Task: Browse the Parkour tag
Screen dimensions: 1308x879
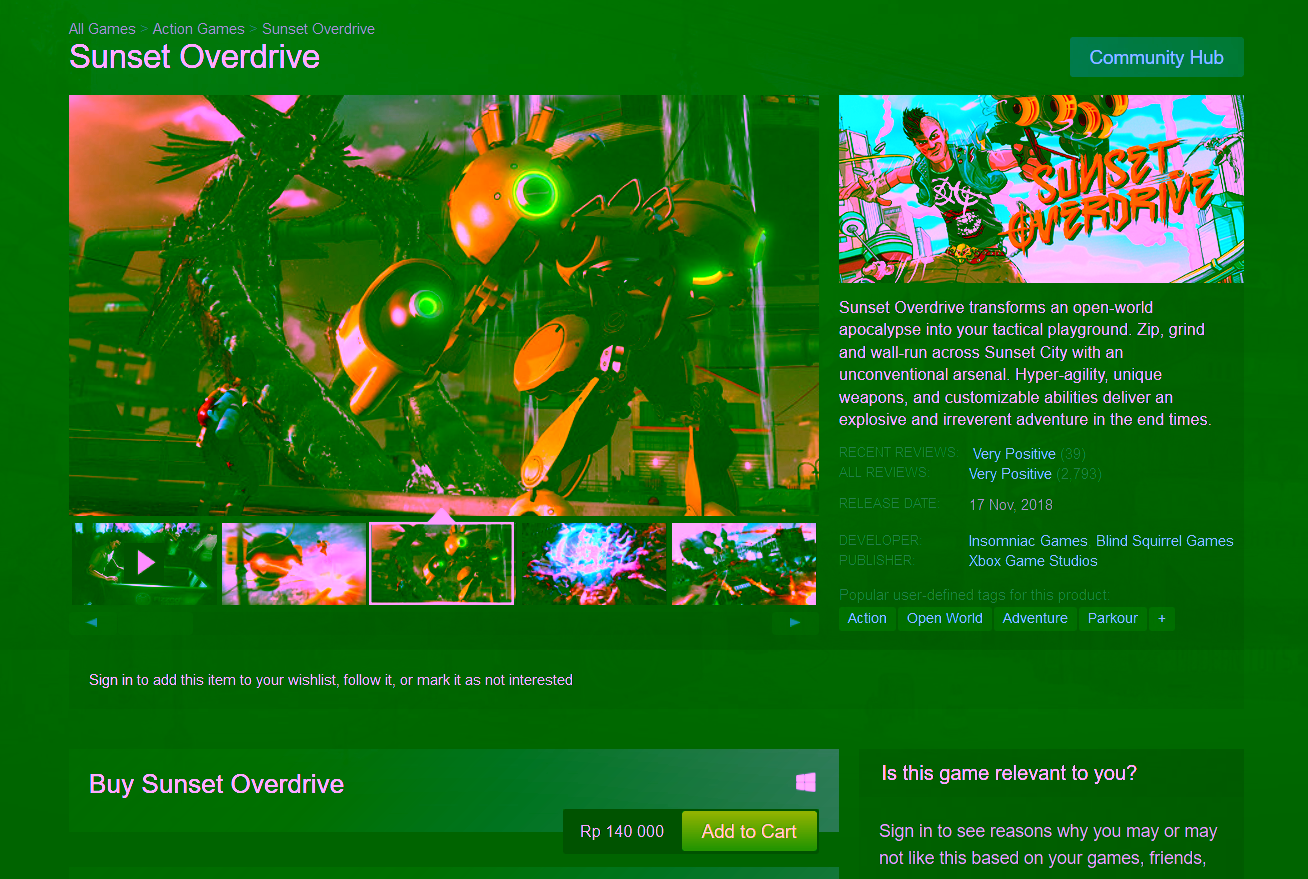Action: 1112,619
